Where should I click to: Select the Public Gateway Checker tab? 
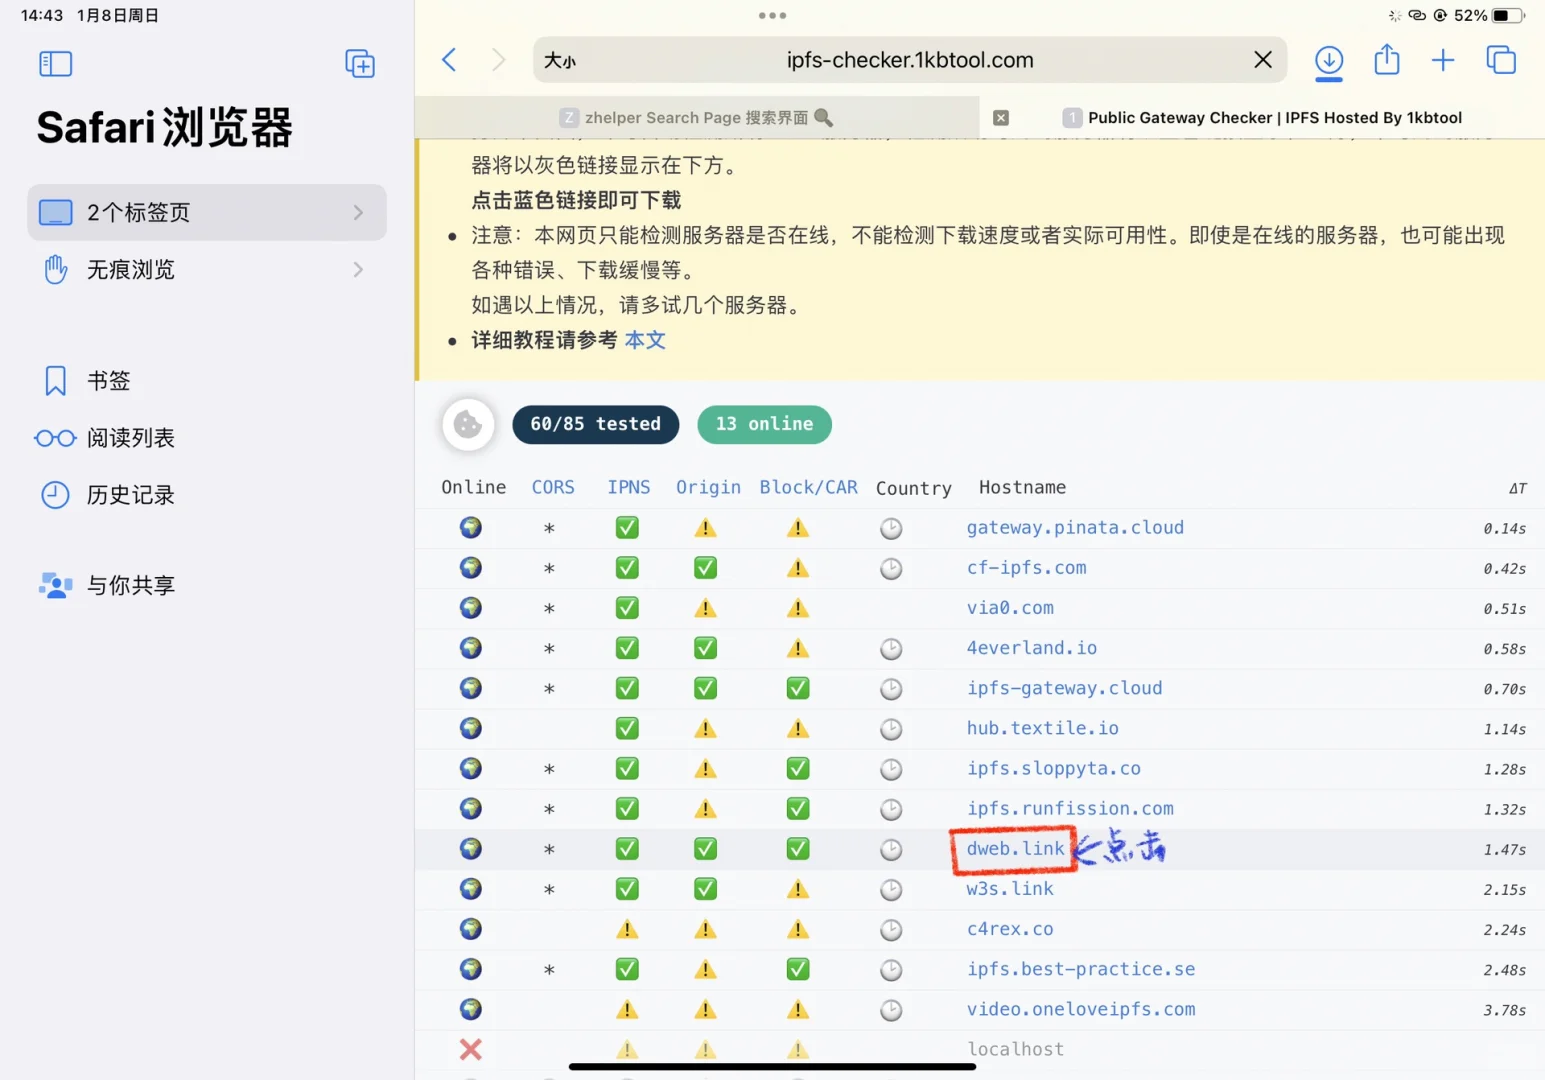tap(1262, 117)
